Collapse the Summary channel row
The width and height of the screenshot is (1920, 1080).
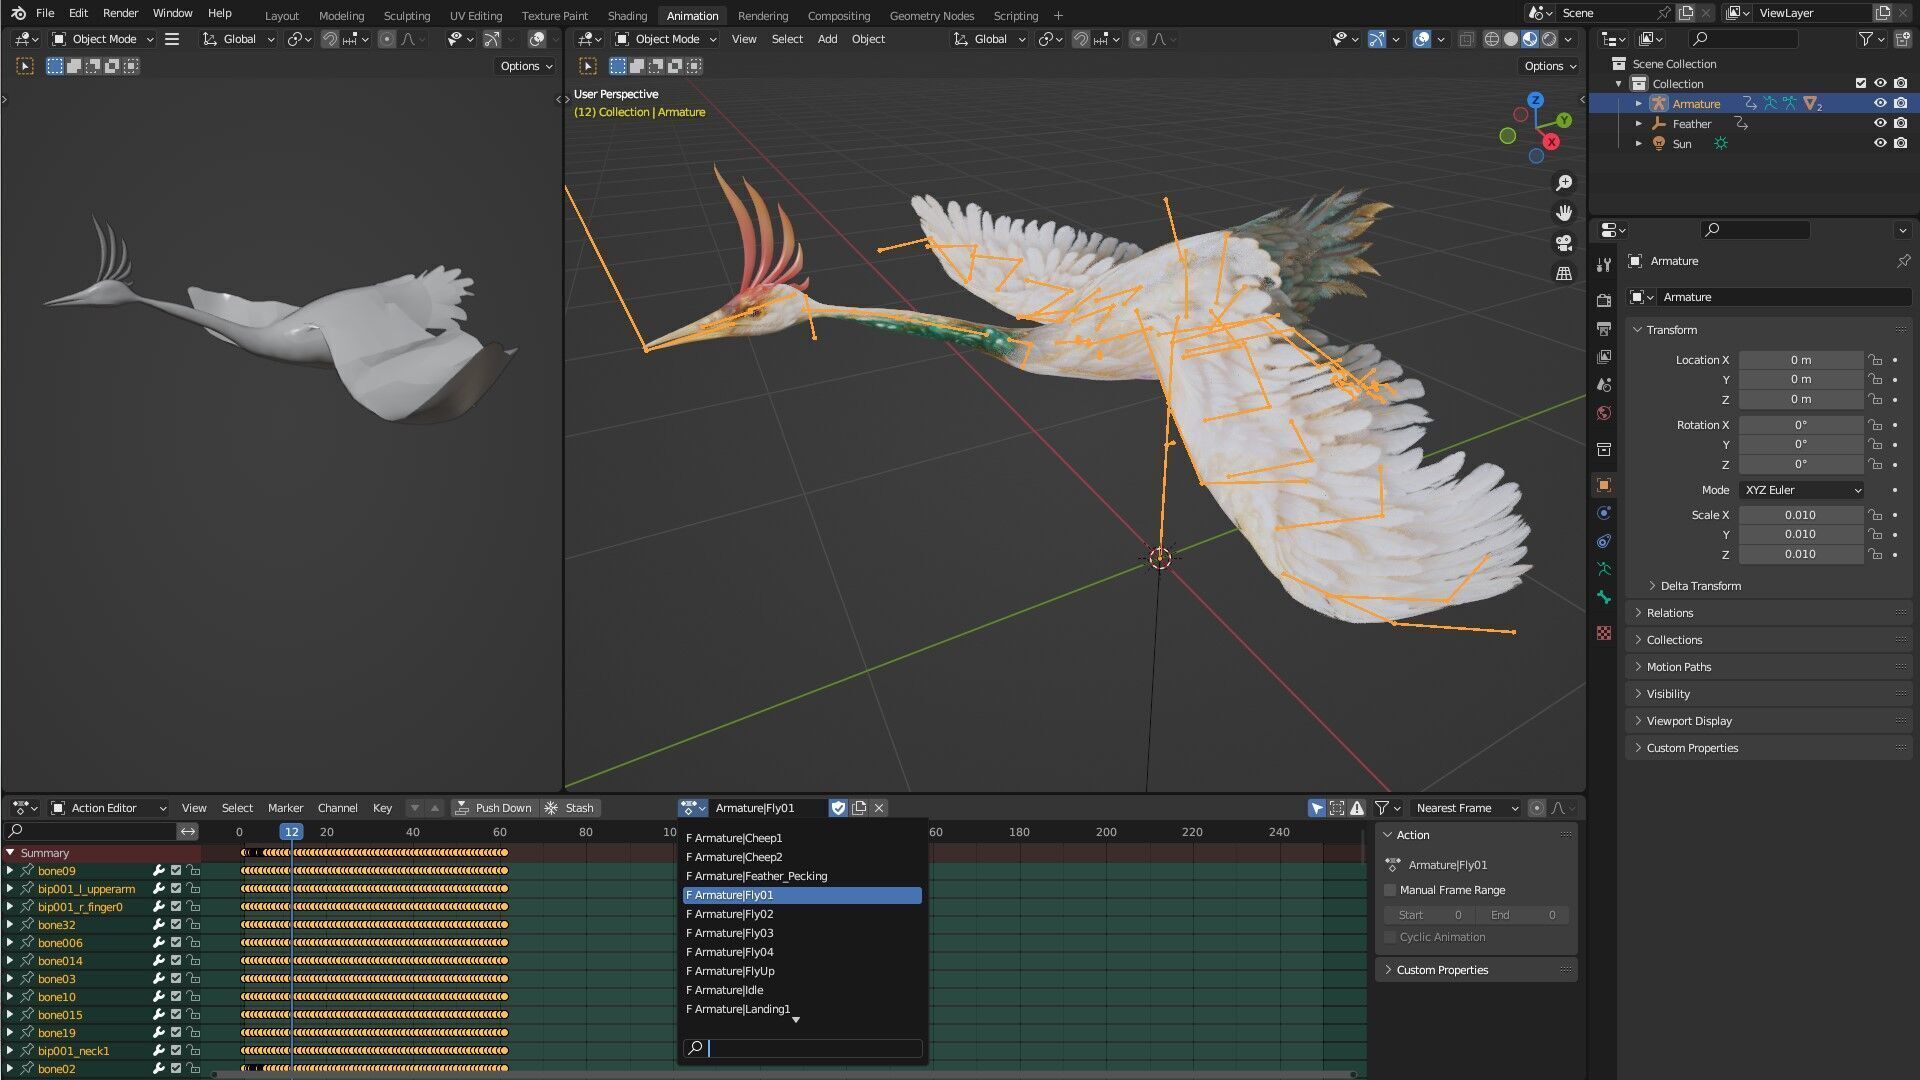click(x=10, y=853)
